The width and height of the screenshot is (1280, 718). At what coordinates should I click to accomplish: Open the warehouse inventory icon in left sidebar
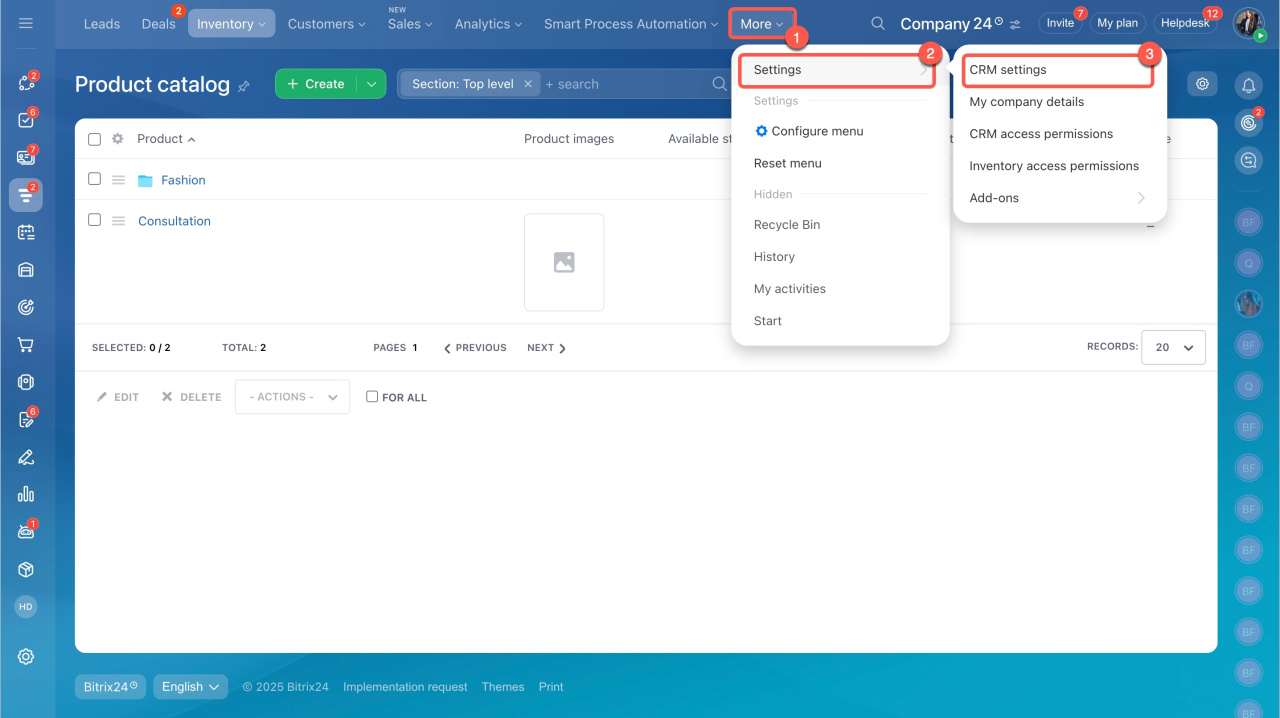pos(26,269)
